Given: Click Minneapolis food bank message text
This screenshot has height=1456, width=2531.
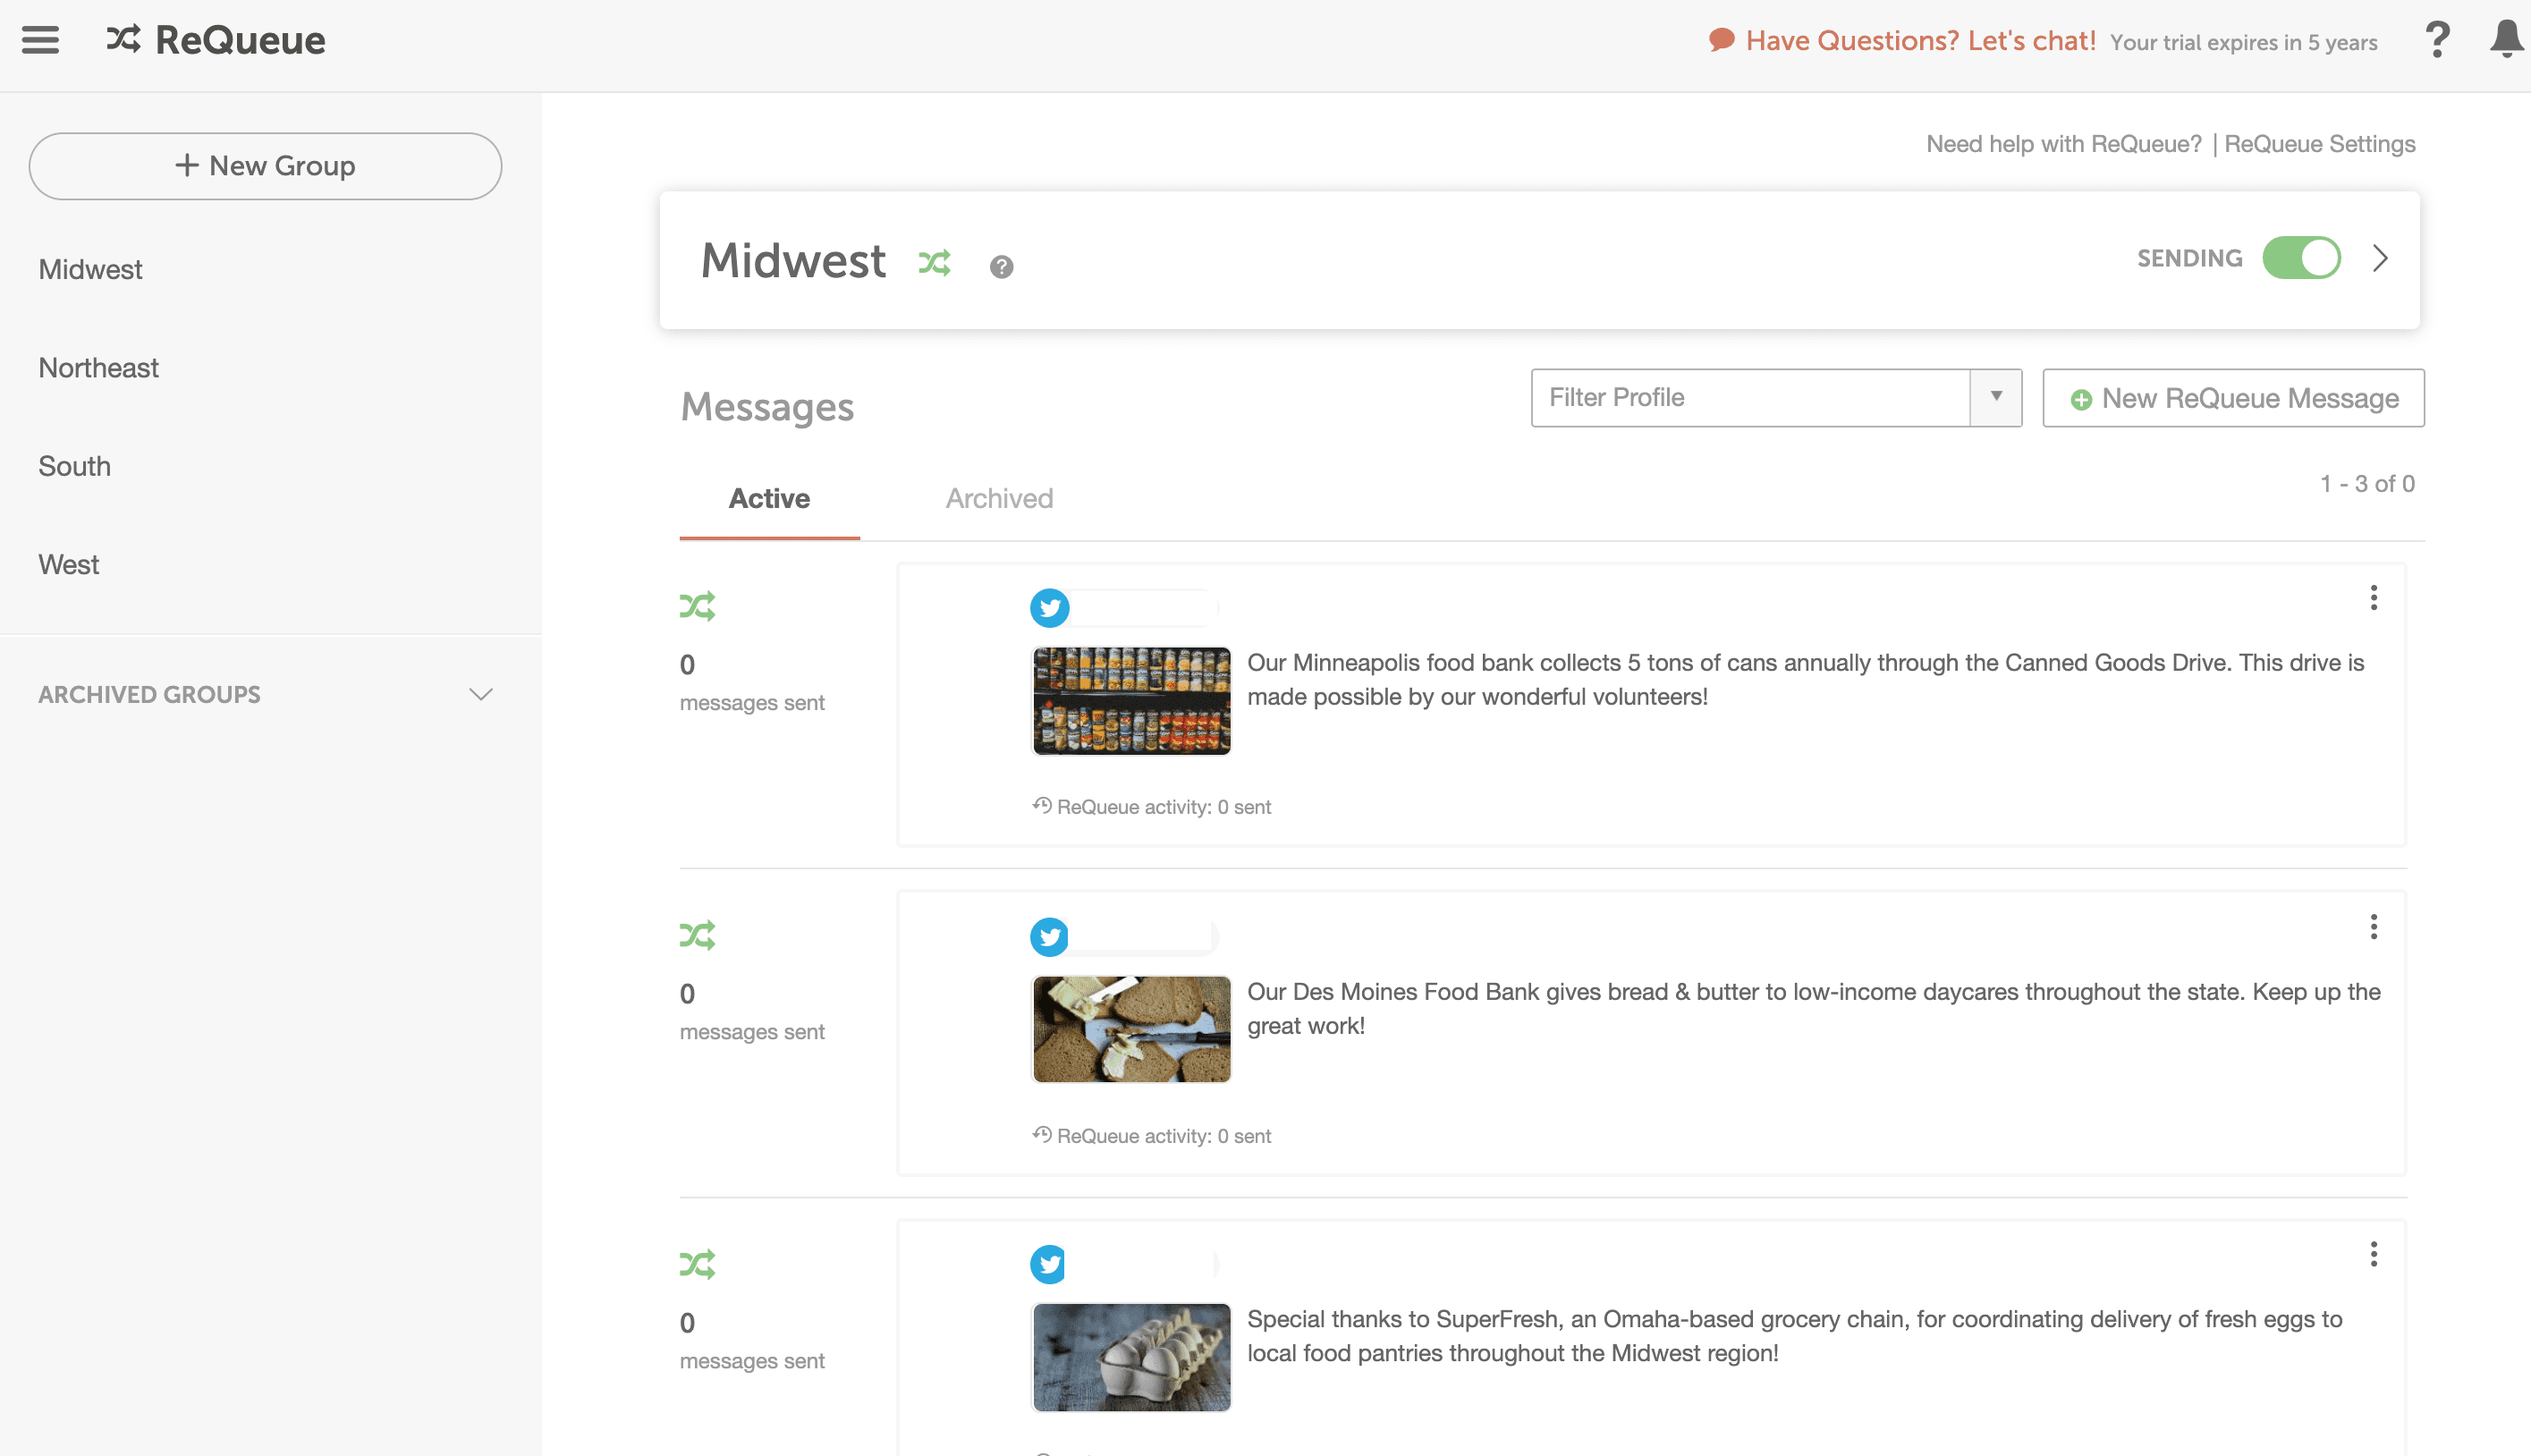Looking at the screenshot, I should click(x=1806, y=679).
